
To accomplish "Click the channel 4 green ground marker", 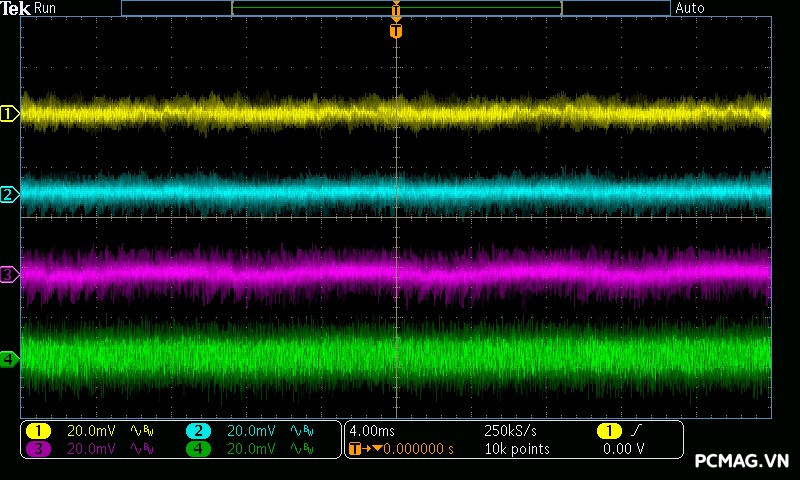I will tap(9, 359).
